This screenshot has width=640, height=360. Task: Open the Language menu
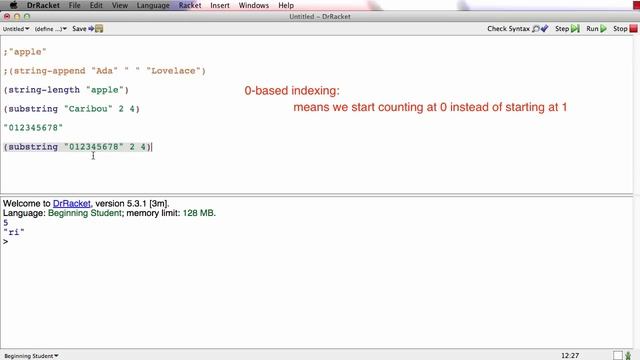[153, 5]
